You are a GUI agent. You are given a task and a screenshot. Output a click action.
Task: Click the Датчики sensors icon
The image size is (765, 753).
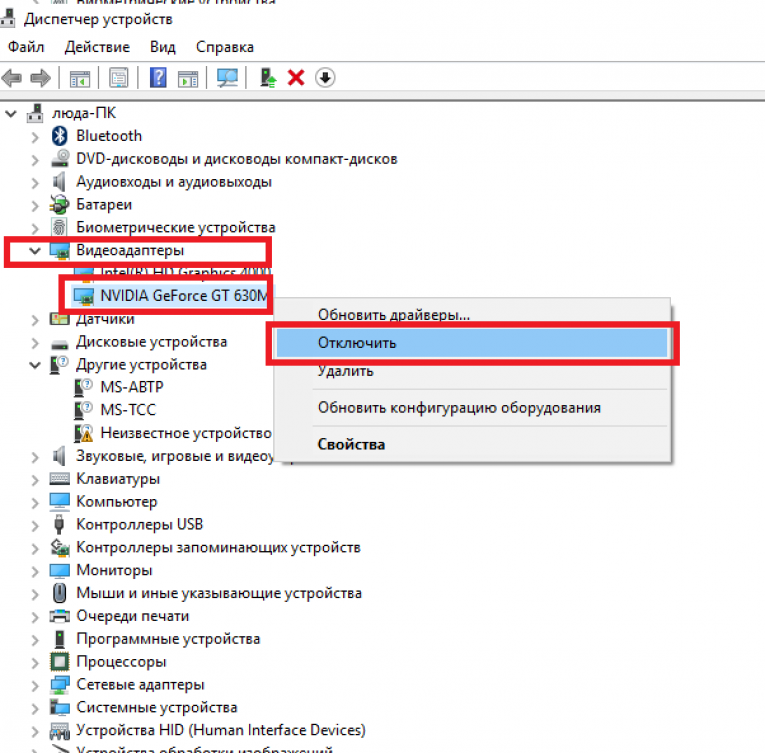[60, 319]
